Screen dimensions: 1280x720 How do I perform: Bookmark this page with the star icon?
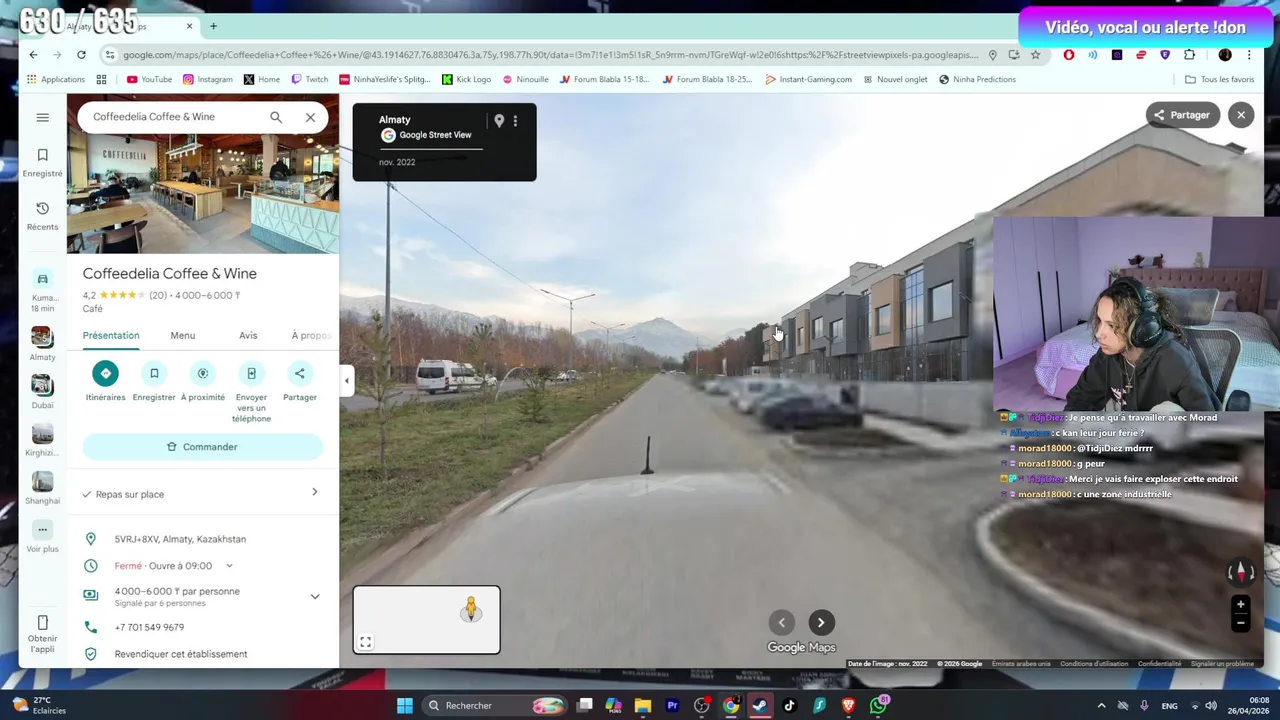click(1035, 55)
